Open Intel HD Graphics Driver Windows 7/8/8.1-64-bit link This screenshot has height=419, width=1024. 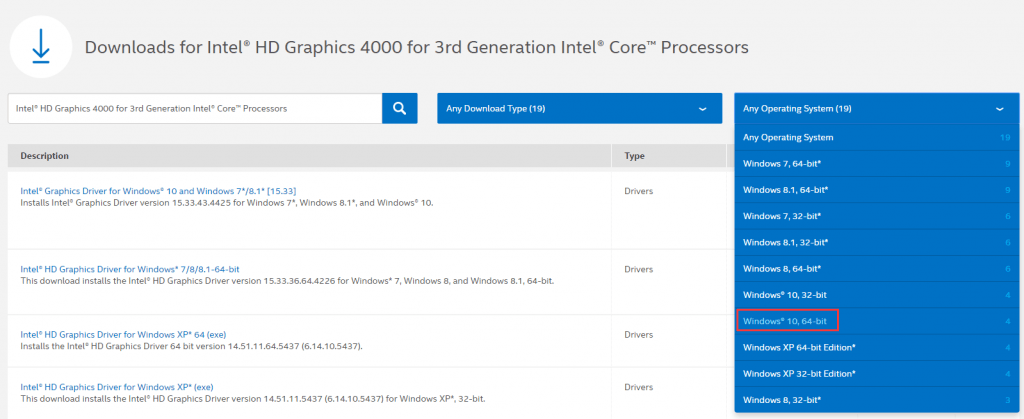tap(130, 269)
